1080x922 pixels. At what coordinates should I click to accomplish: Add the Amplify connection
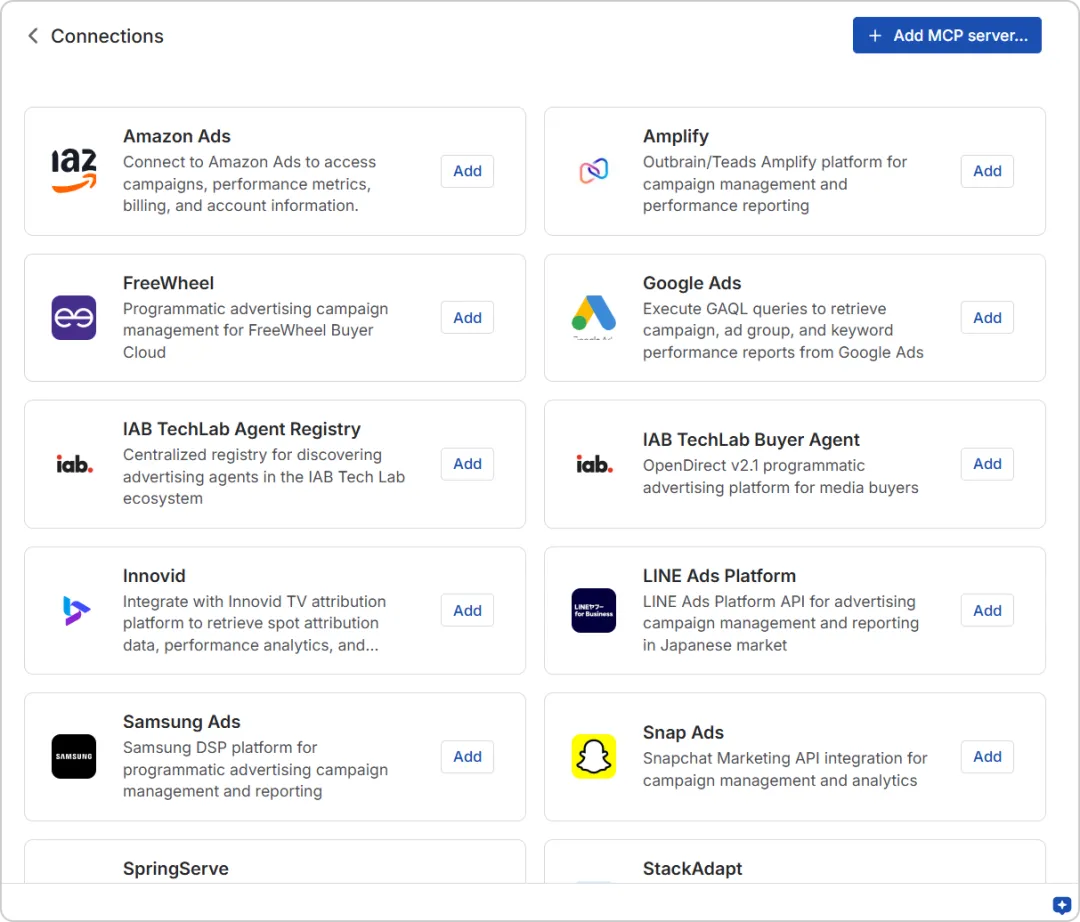point(987,171)
